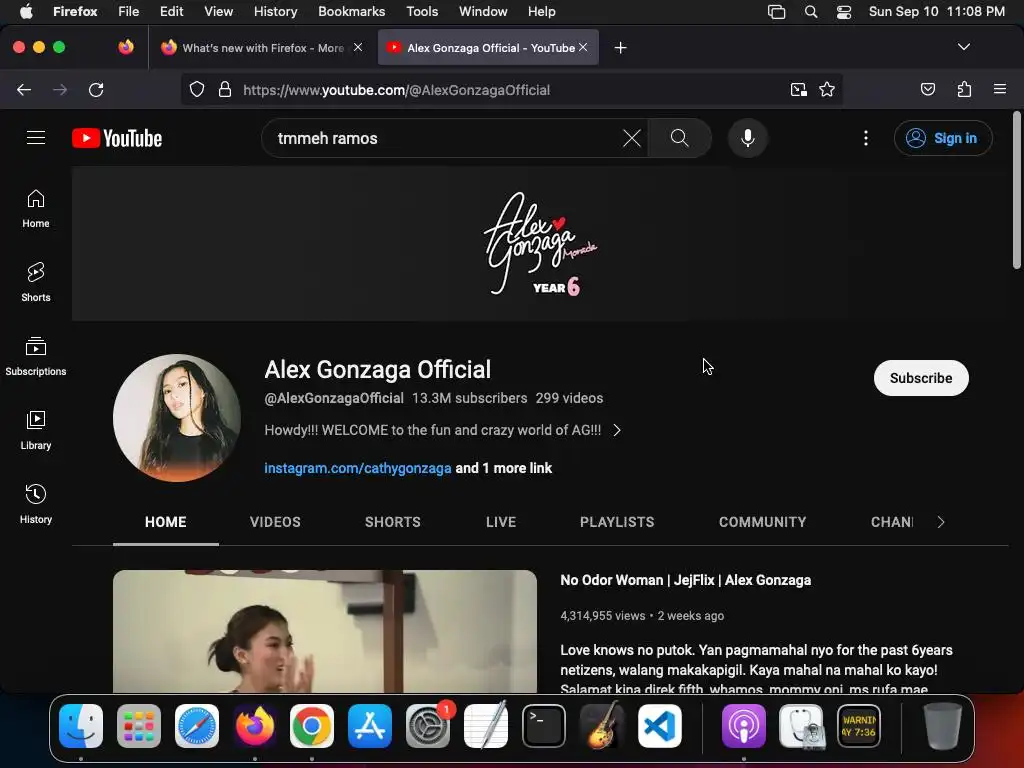The image size is (1024, 768).
Task: Go to Home in sidebar
Action: tap(36, 209)
